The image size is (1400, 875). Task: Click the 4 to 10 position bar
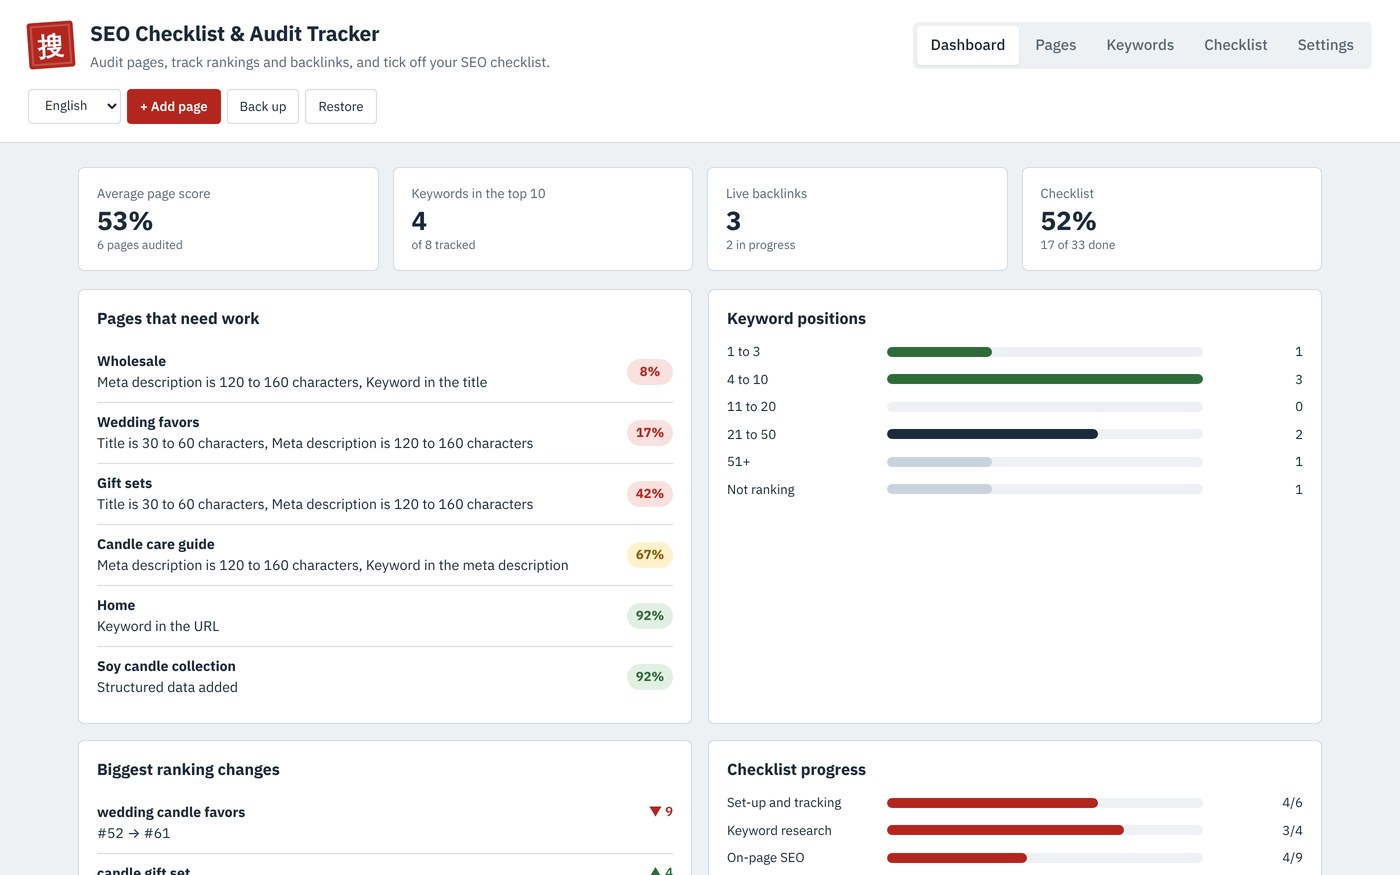(x=1045, y=379)
